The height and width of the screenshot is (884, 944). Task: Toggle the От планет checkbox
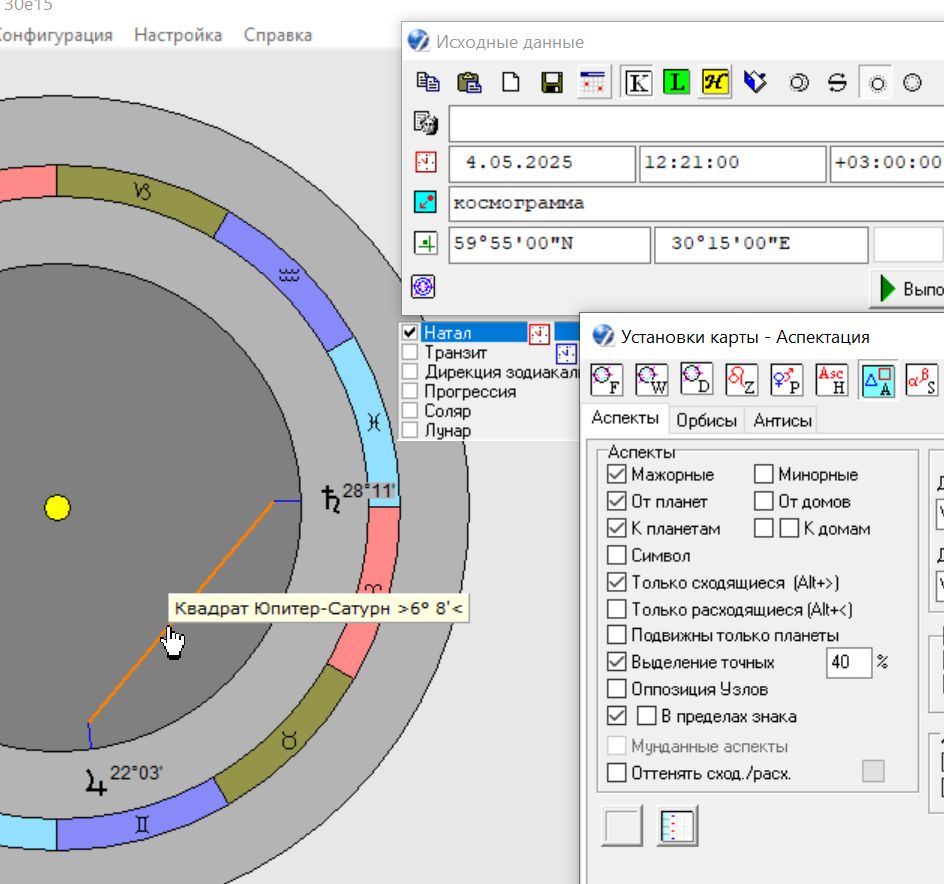tap(616, 501)
